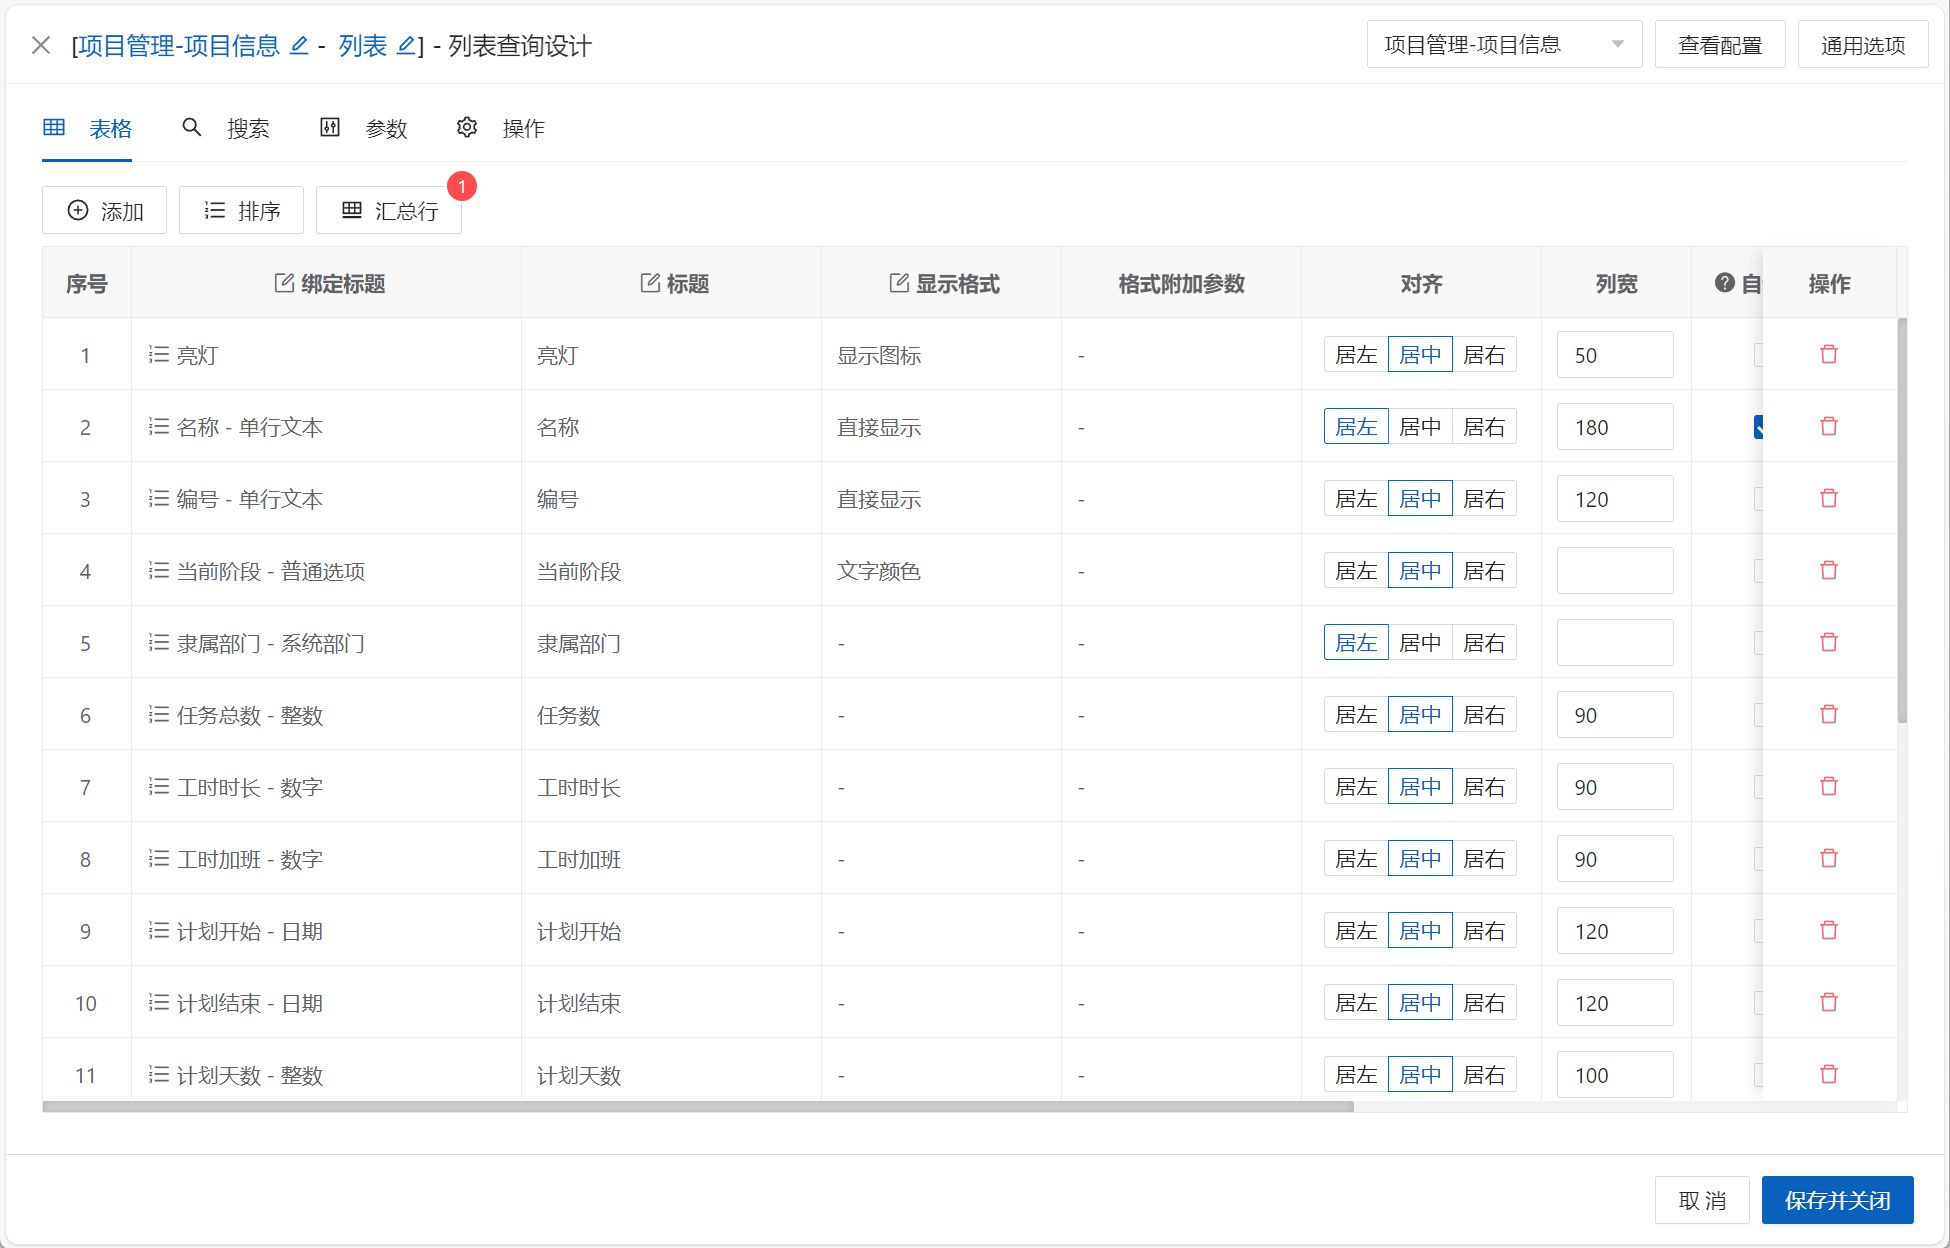
Task: Click the edit pencil after 项目管理-项目信息 title
Action: click(298, 46)
